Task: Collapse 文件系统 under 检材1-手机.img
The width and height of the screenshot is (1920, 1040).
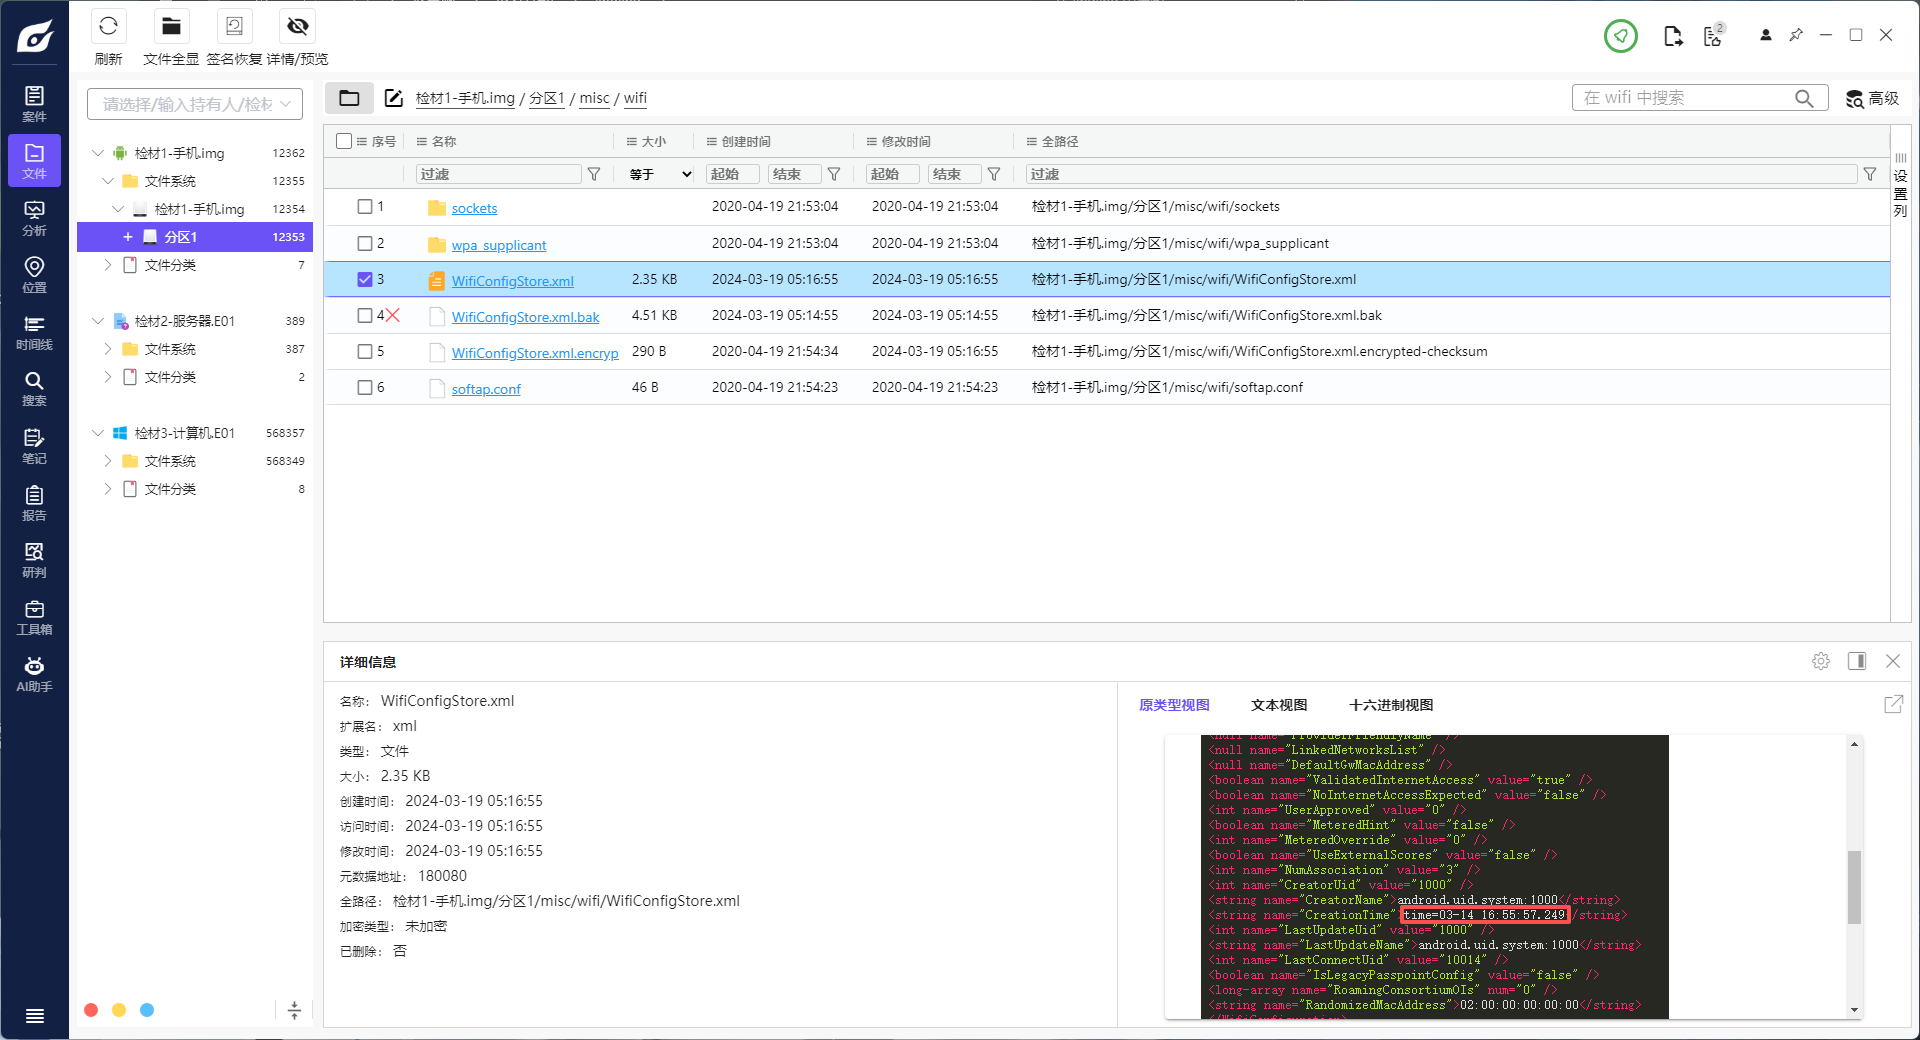Action: [x=108, y=181]
